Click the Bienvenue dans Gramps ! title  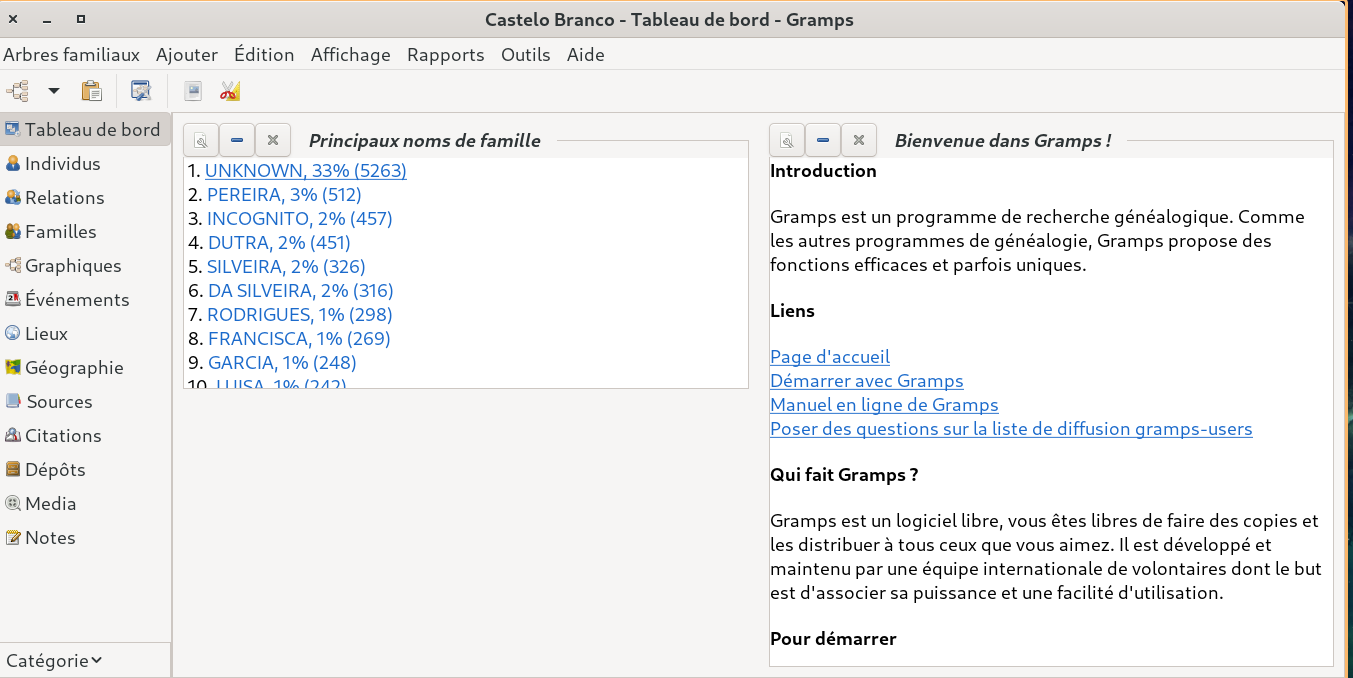[x=1003, y=141]
